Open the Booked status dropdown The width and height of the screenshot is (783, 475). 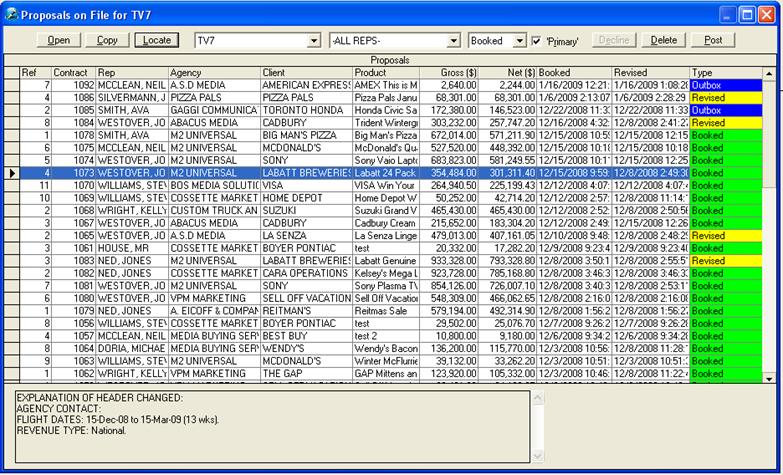click(x=519, y=41)
